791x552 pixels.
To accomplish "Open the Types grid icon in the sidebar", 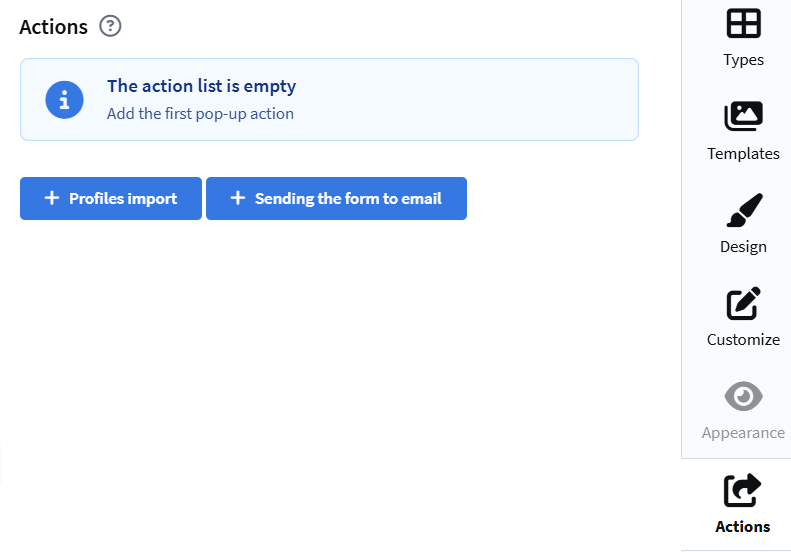I will (x=743, y=23).
